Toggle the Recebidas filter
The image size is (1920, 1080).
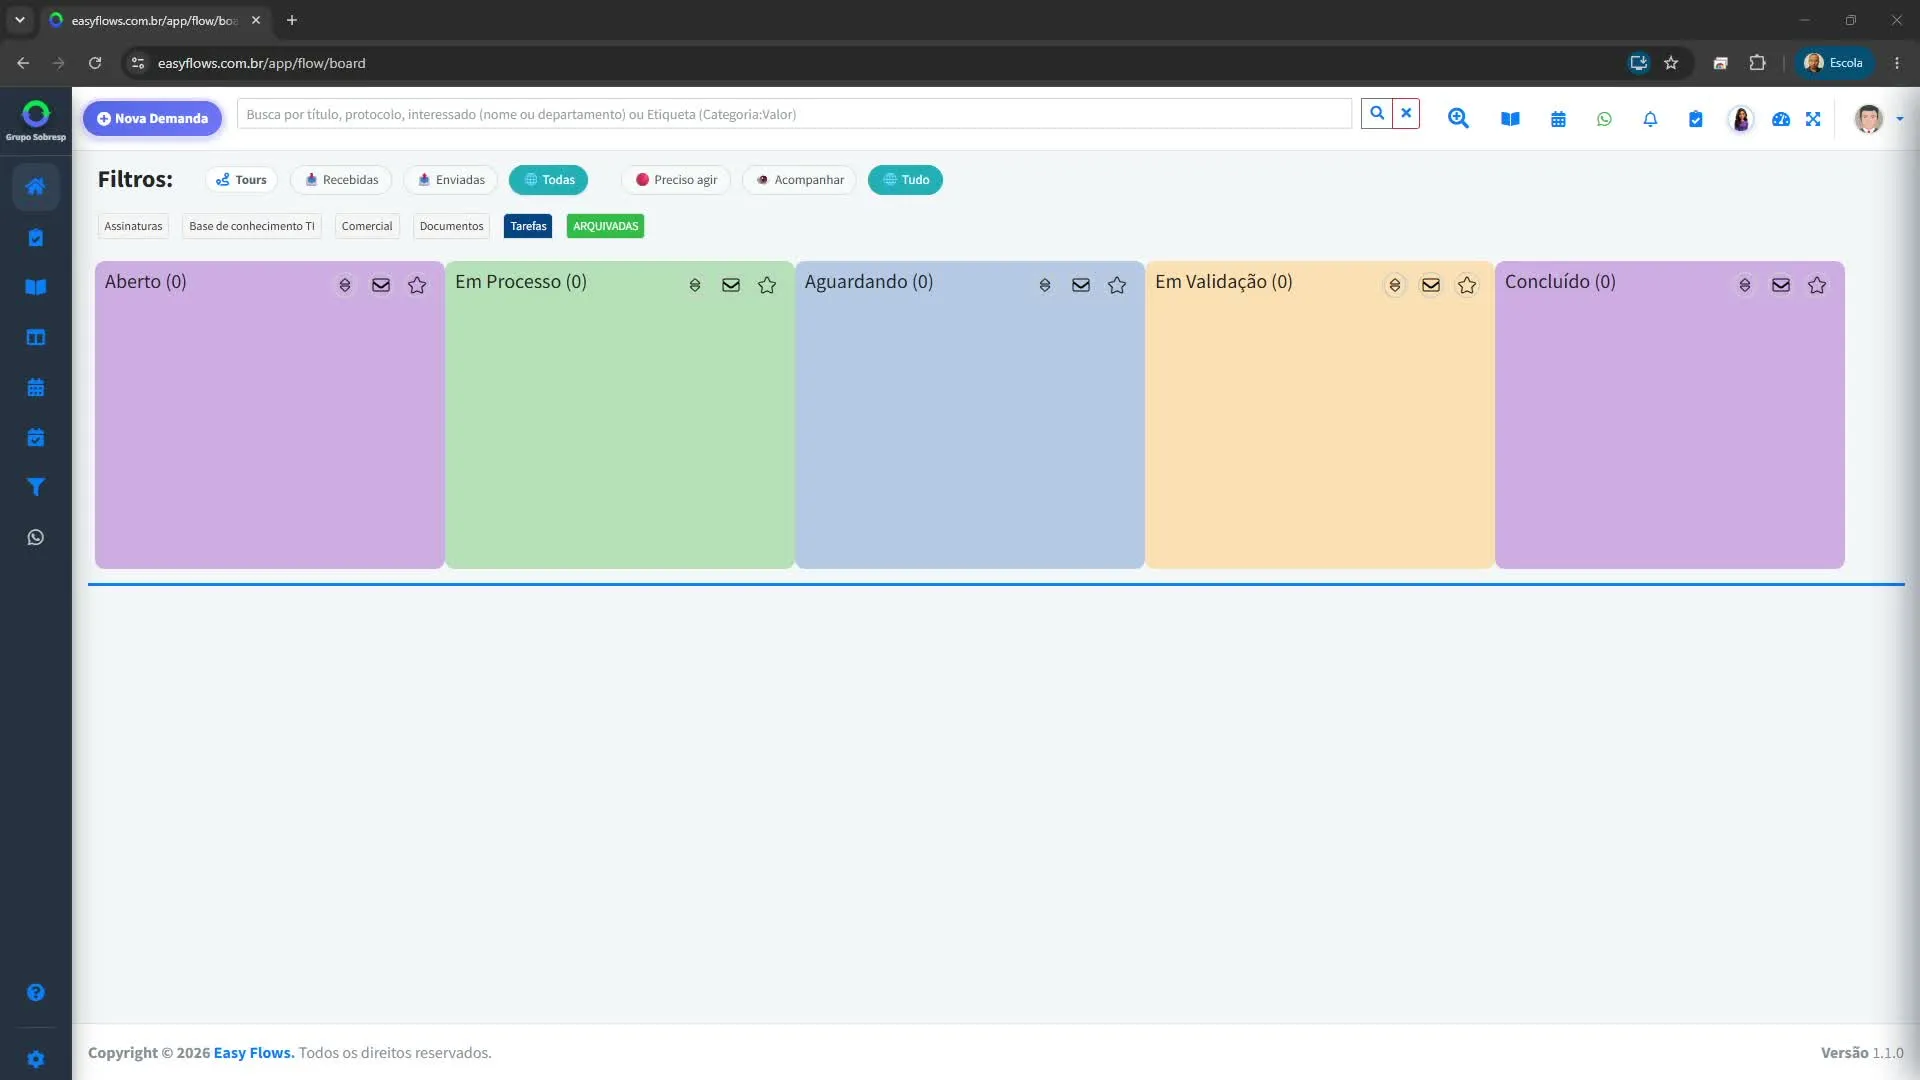click(x=341, y=180)
